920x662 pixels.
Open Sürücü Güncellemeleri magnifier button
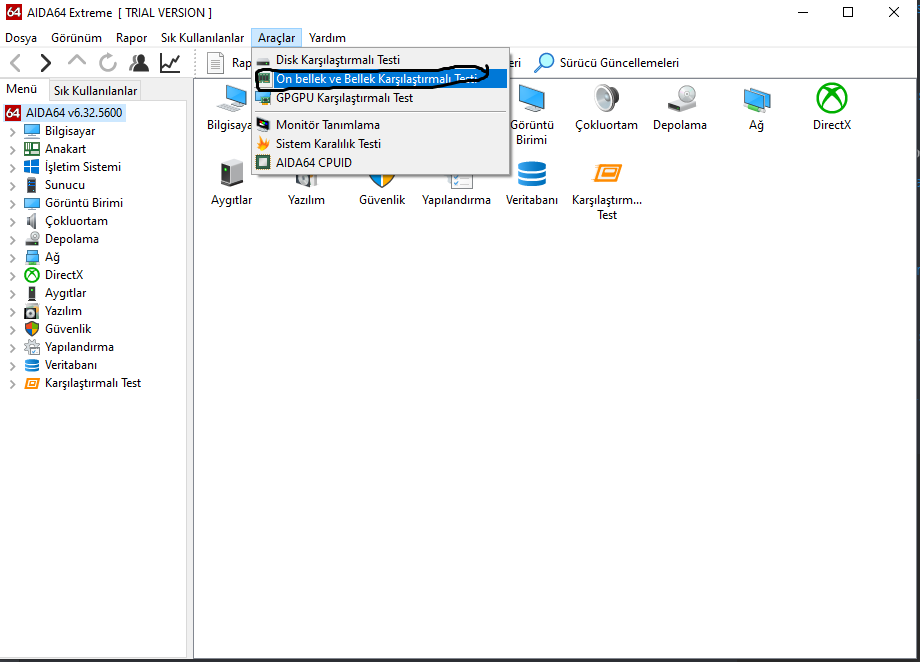click(607, 63)
